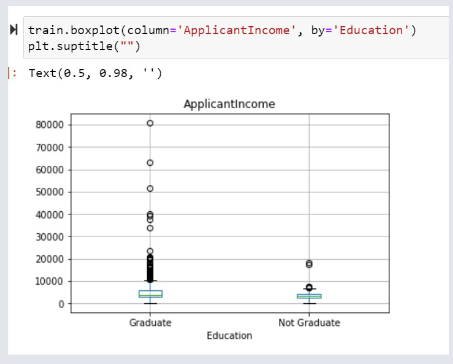Click the 'ApplicantIncome' string in the code
Image resolution: width=453 pixels, height=364 pixels.
tap(236, 30)
